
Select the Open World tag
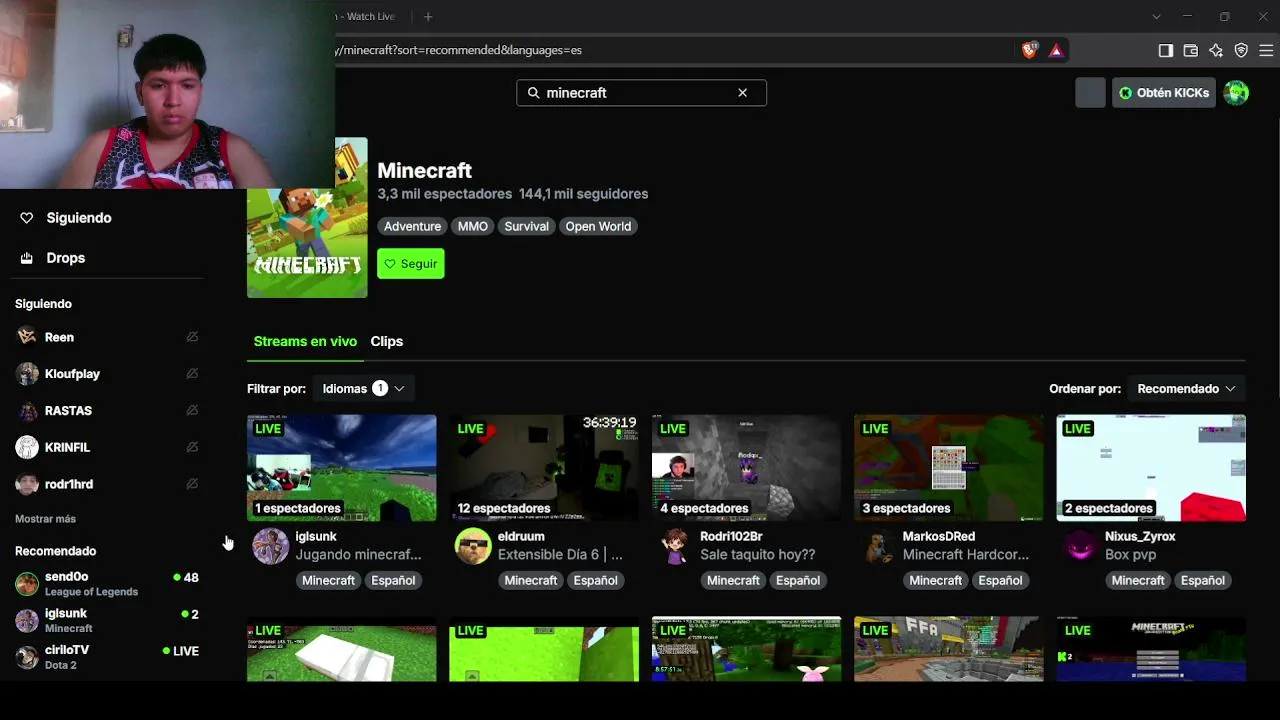tap(598, 226)
